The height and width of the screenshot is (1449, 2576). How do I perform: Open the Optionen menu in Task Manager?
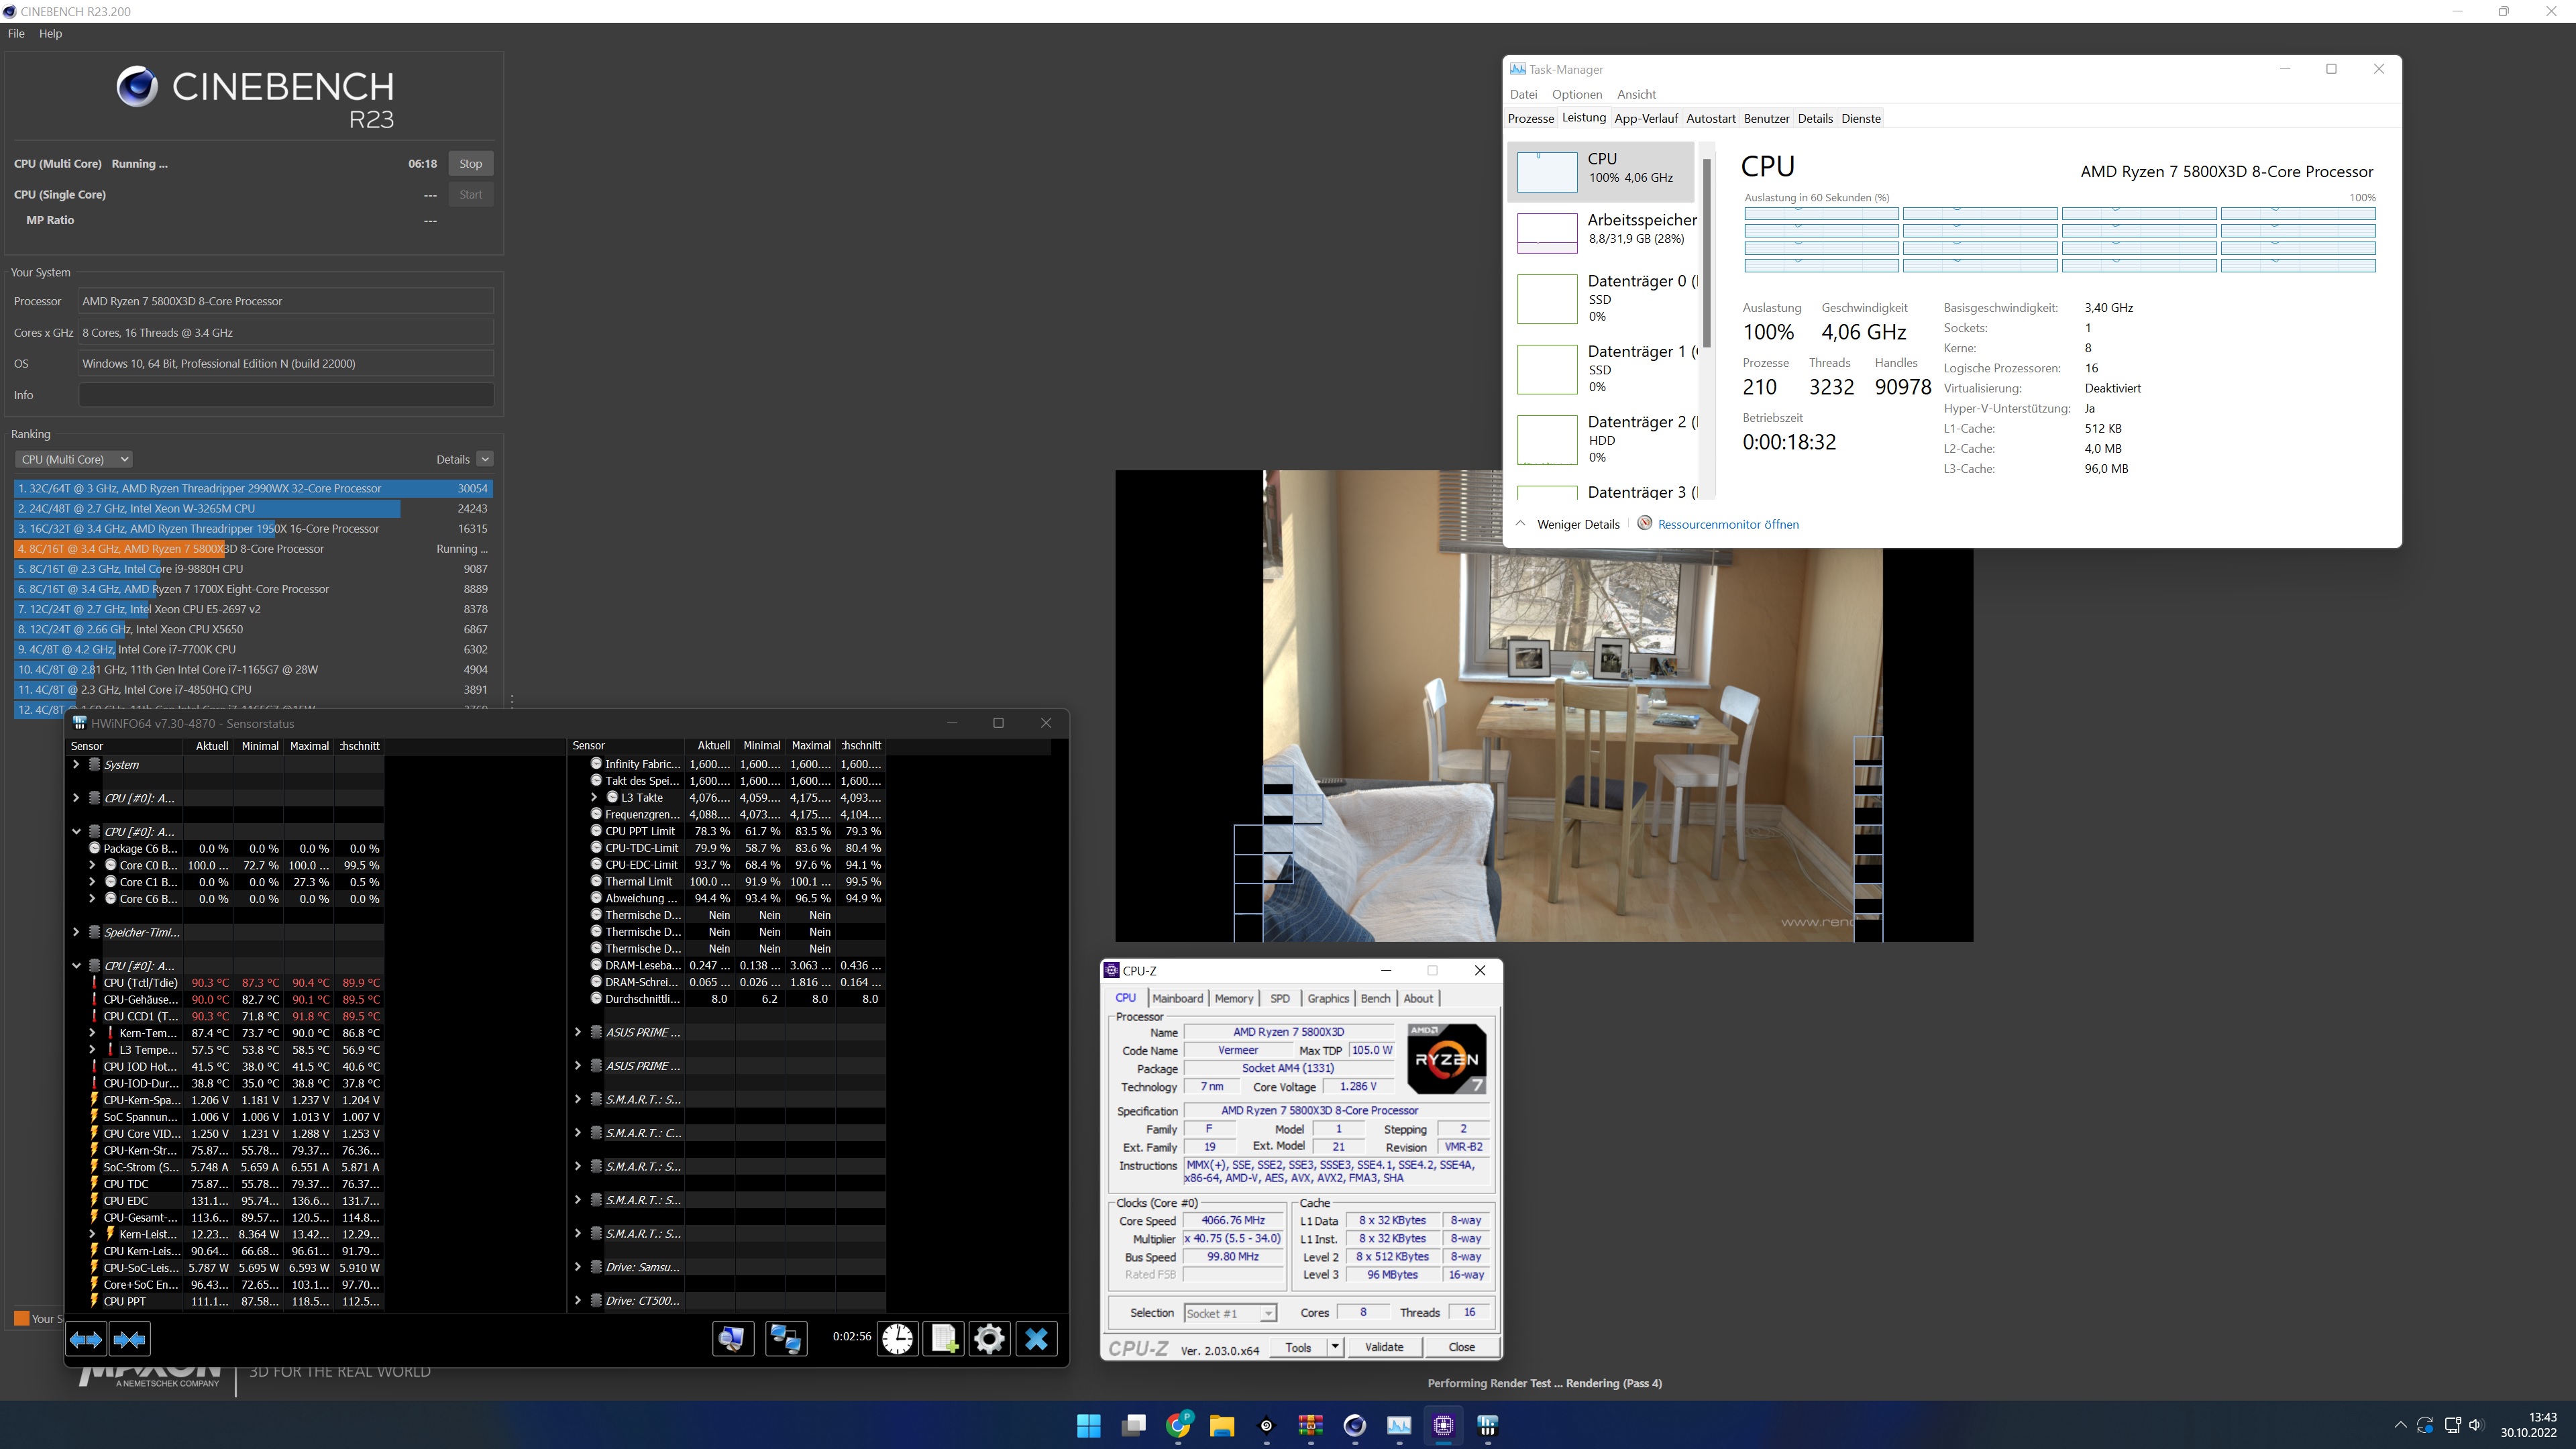(x=1576, y=94)
